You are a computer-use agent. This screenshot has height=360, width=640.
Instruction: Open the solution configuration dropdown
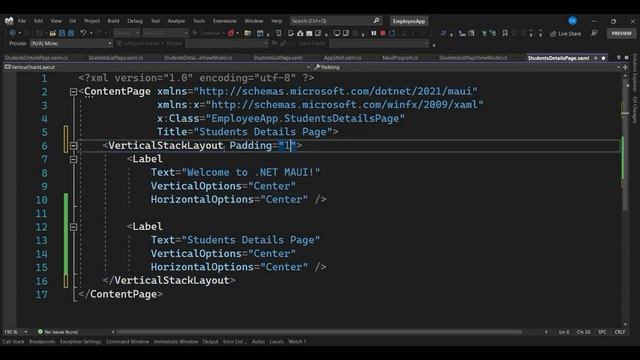[127, 33]
